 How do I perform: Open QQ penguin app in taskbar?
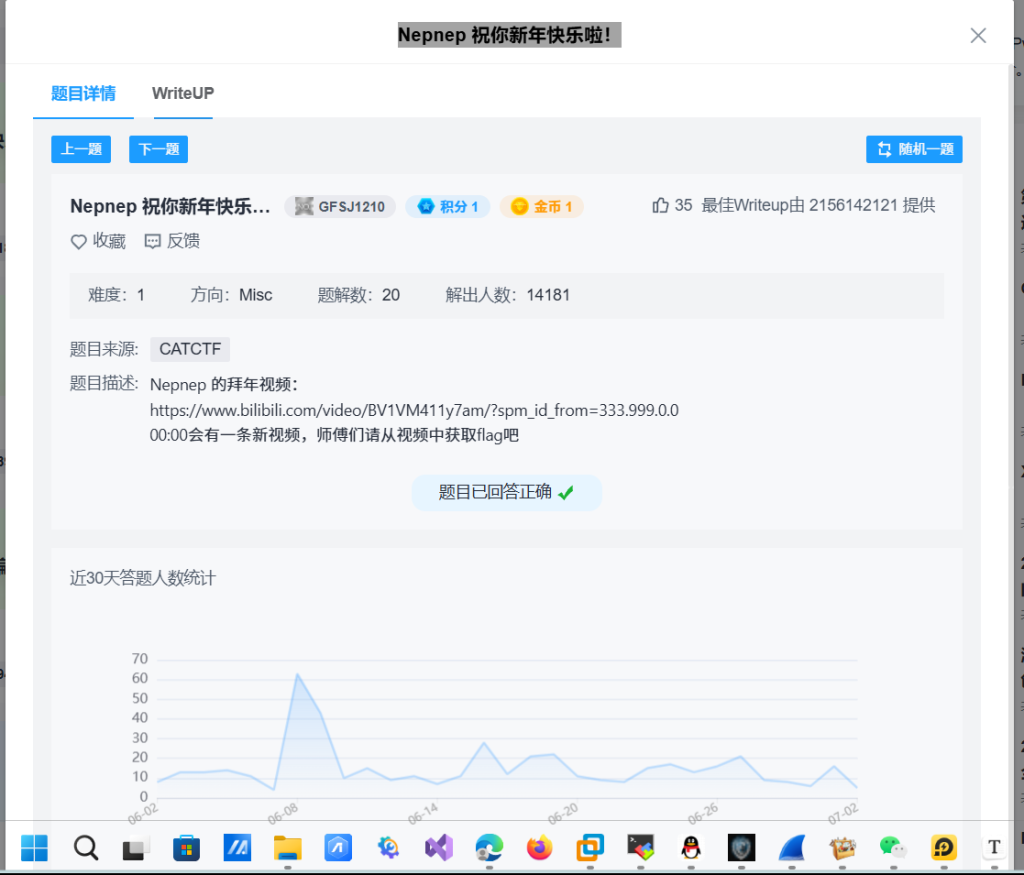coord(691,848)
